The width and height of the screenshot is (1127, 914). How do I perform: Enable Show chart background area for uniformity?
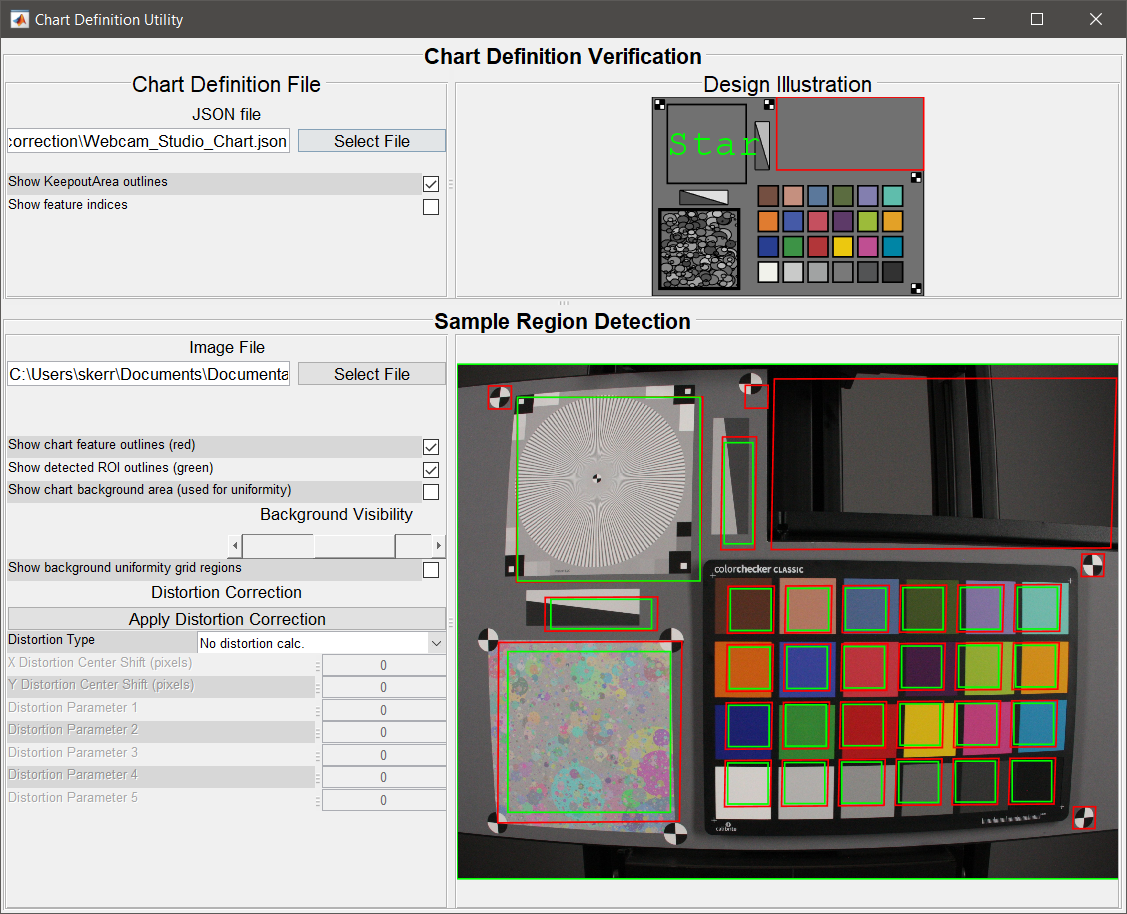431,491
